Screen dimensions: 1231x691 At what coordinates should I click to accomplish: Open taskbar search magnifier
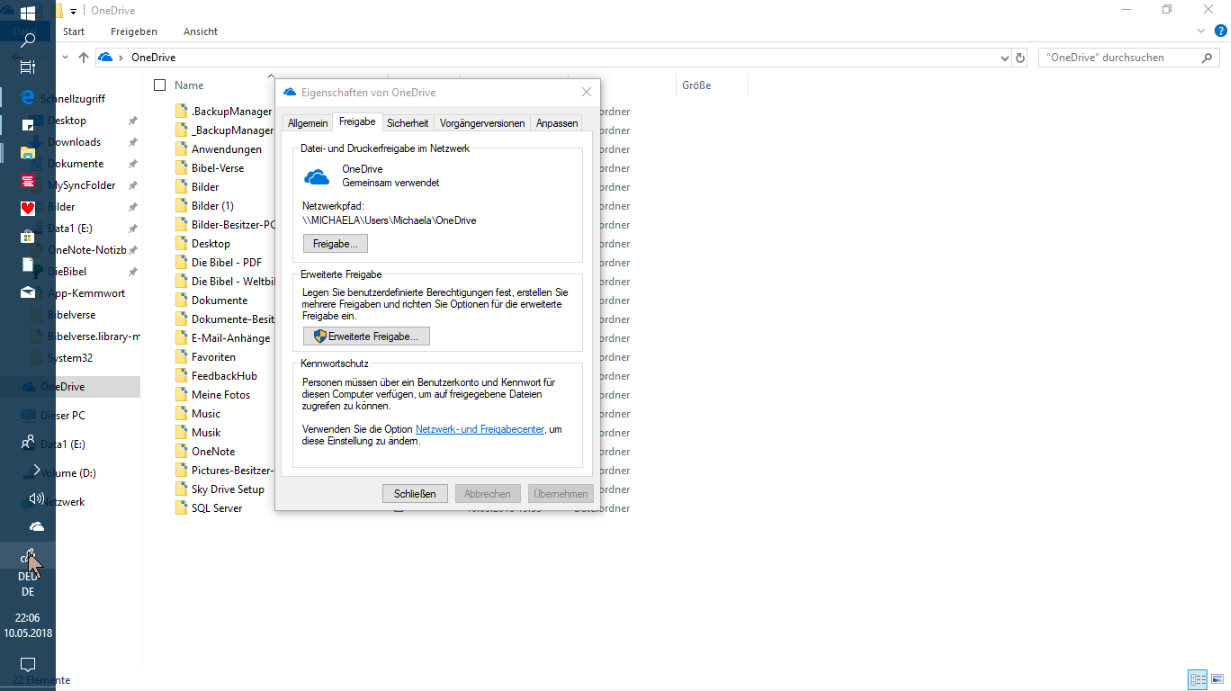28,40
